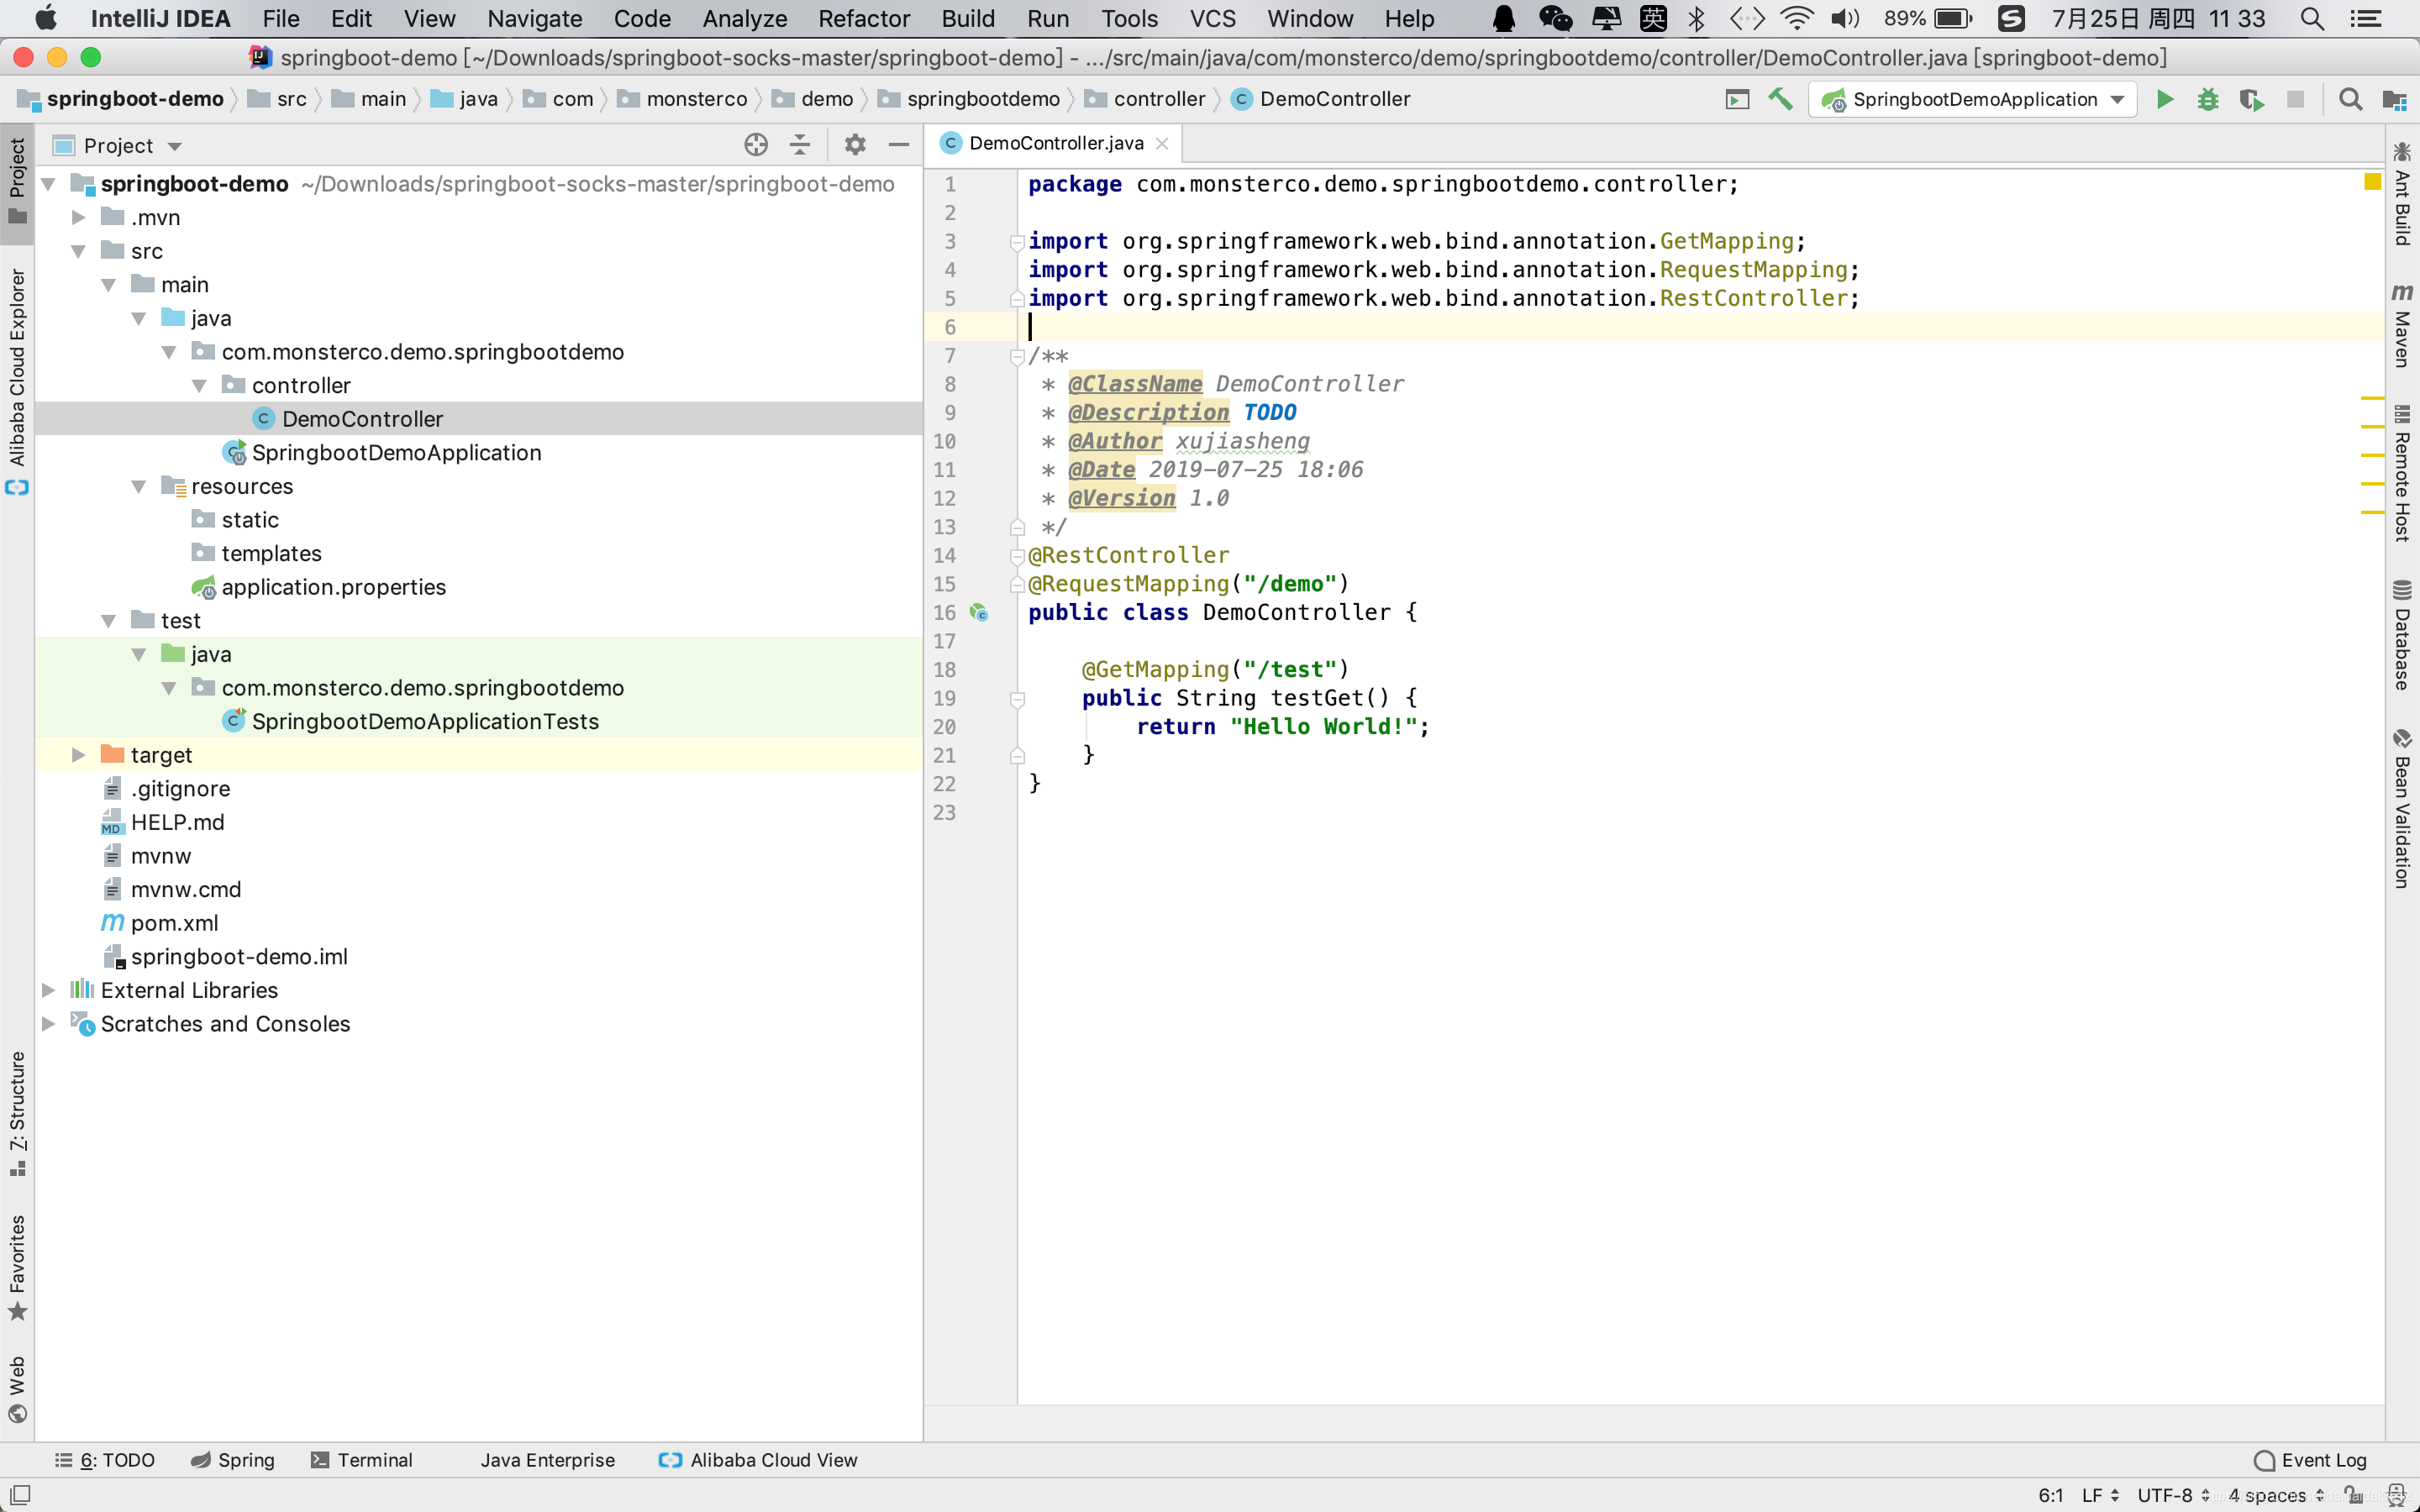The image size is (2420, 1512).
Task: Build project with hammer icon
Action: pos(1780,99)
